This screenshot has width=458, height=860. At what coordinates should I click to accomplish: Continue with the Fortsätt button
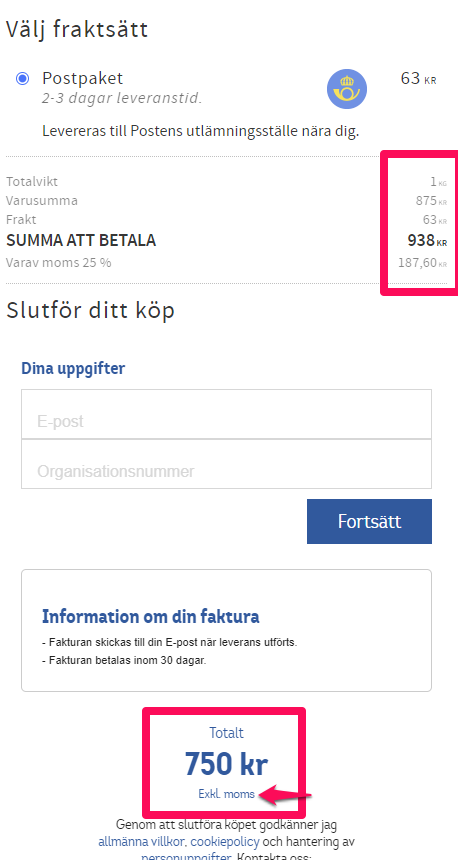coord(369,521)
